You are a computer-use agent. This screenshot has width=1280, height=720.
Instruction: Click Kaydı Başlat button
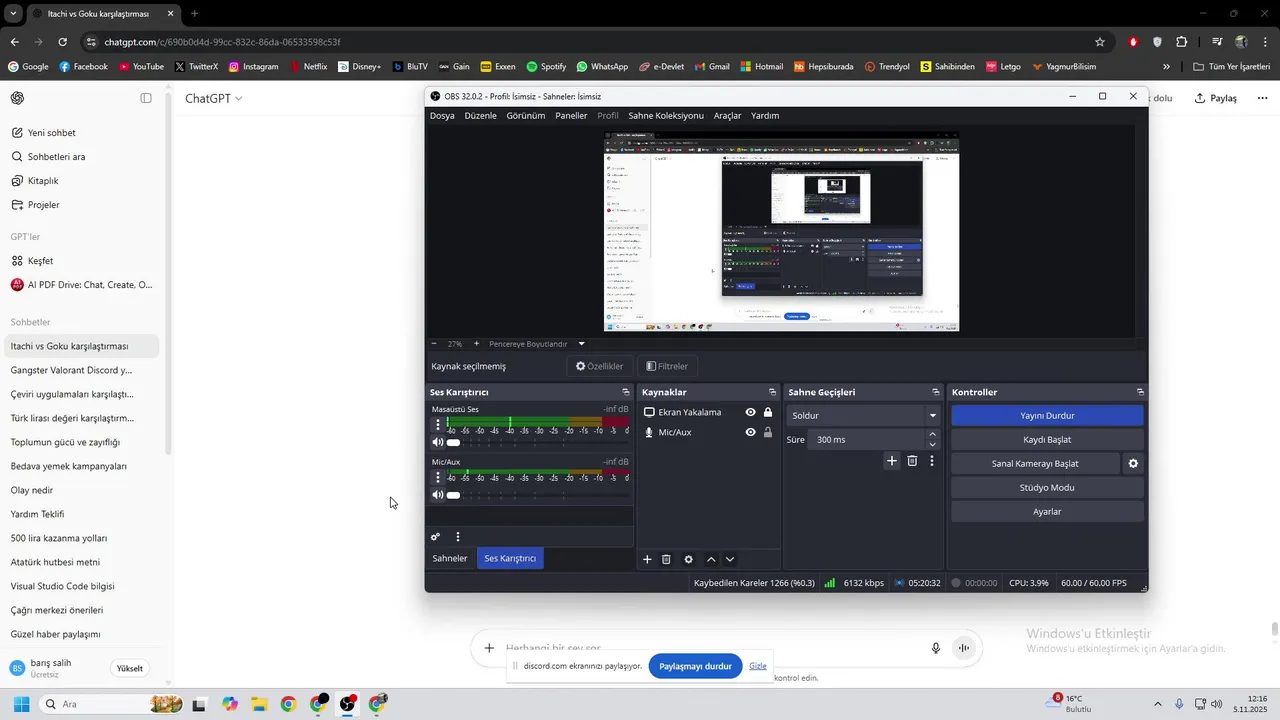point(1047,439)
